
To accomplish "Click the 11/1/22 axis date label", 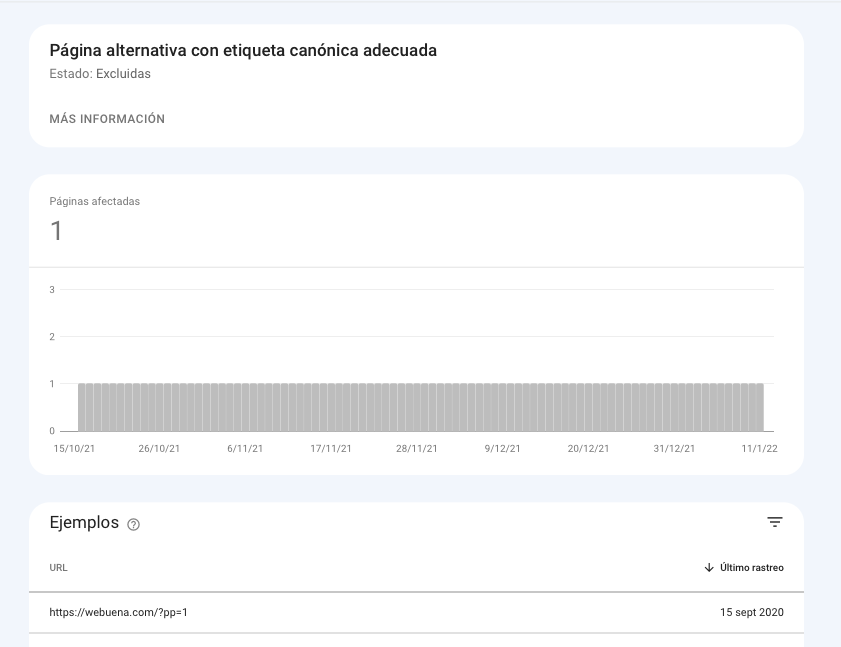I will [x=759, y=449].
